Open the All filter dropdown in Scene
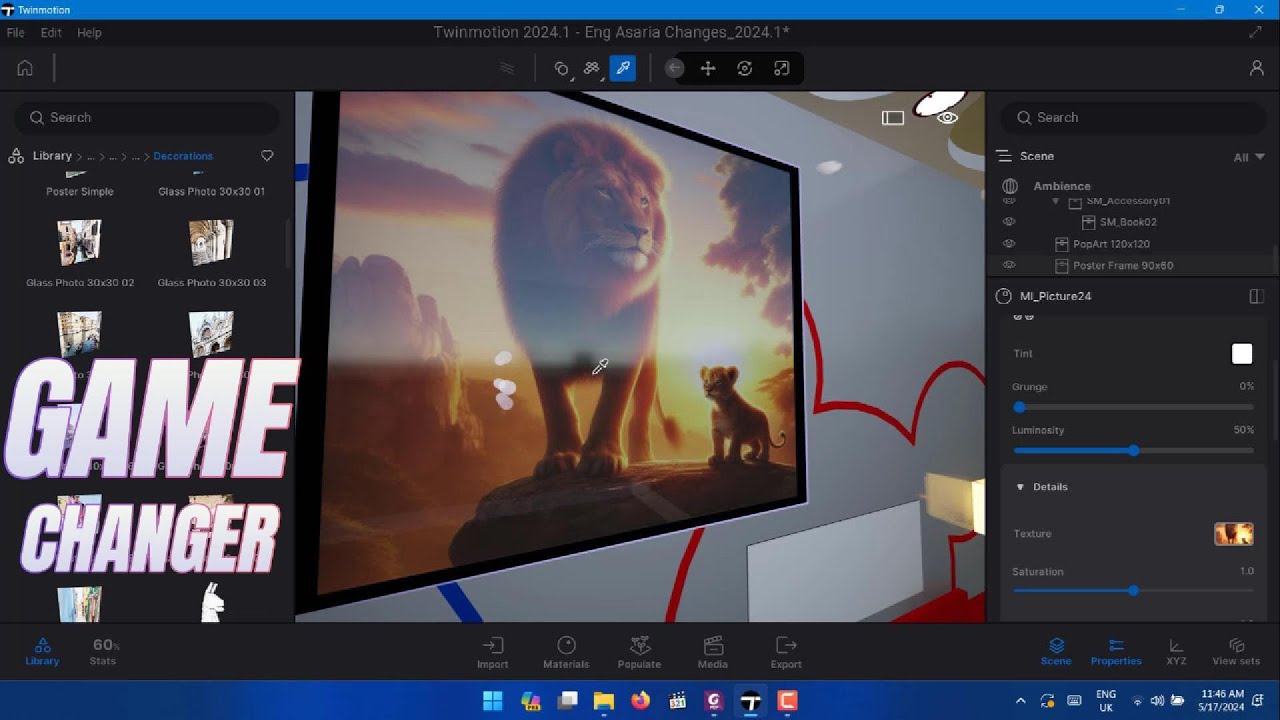The height and width of the screenshot is (720, 1280). tap(1249, 157)
